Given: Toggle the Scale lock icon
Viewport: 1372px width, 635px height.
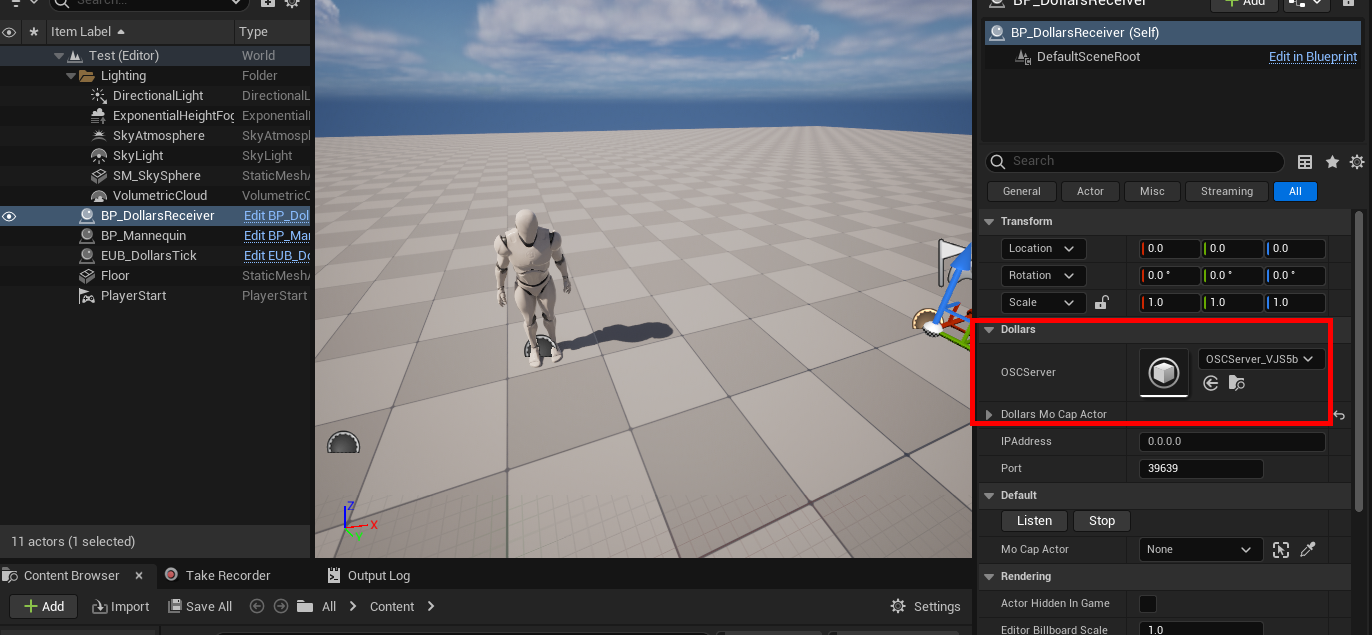Looking at the screenshot, I should [1101, 303].
